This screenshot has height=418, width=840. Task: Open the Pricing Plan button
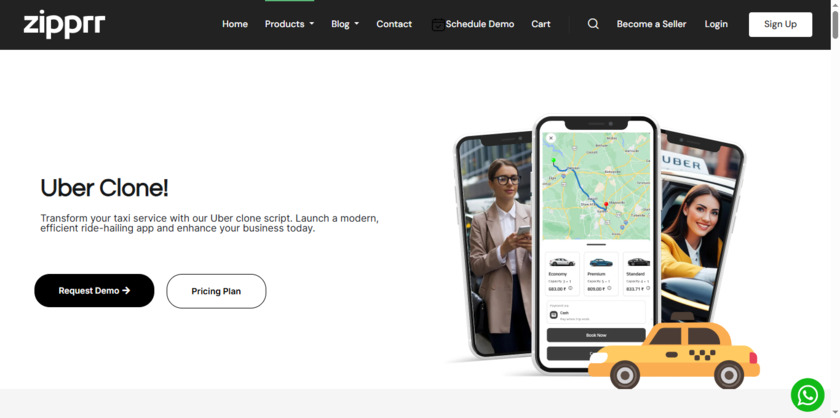tap(216, 291)
